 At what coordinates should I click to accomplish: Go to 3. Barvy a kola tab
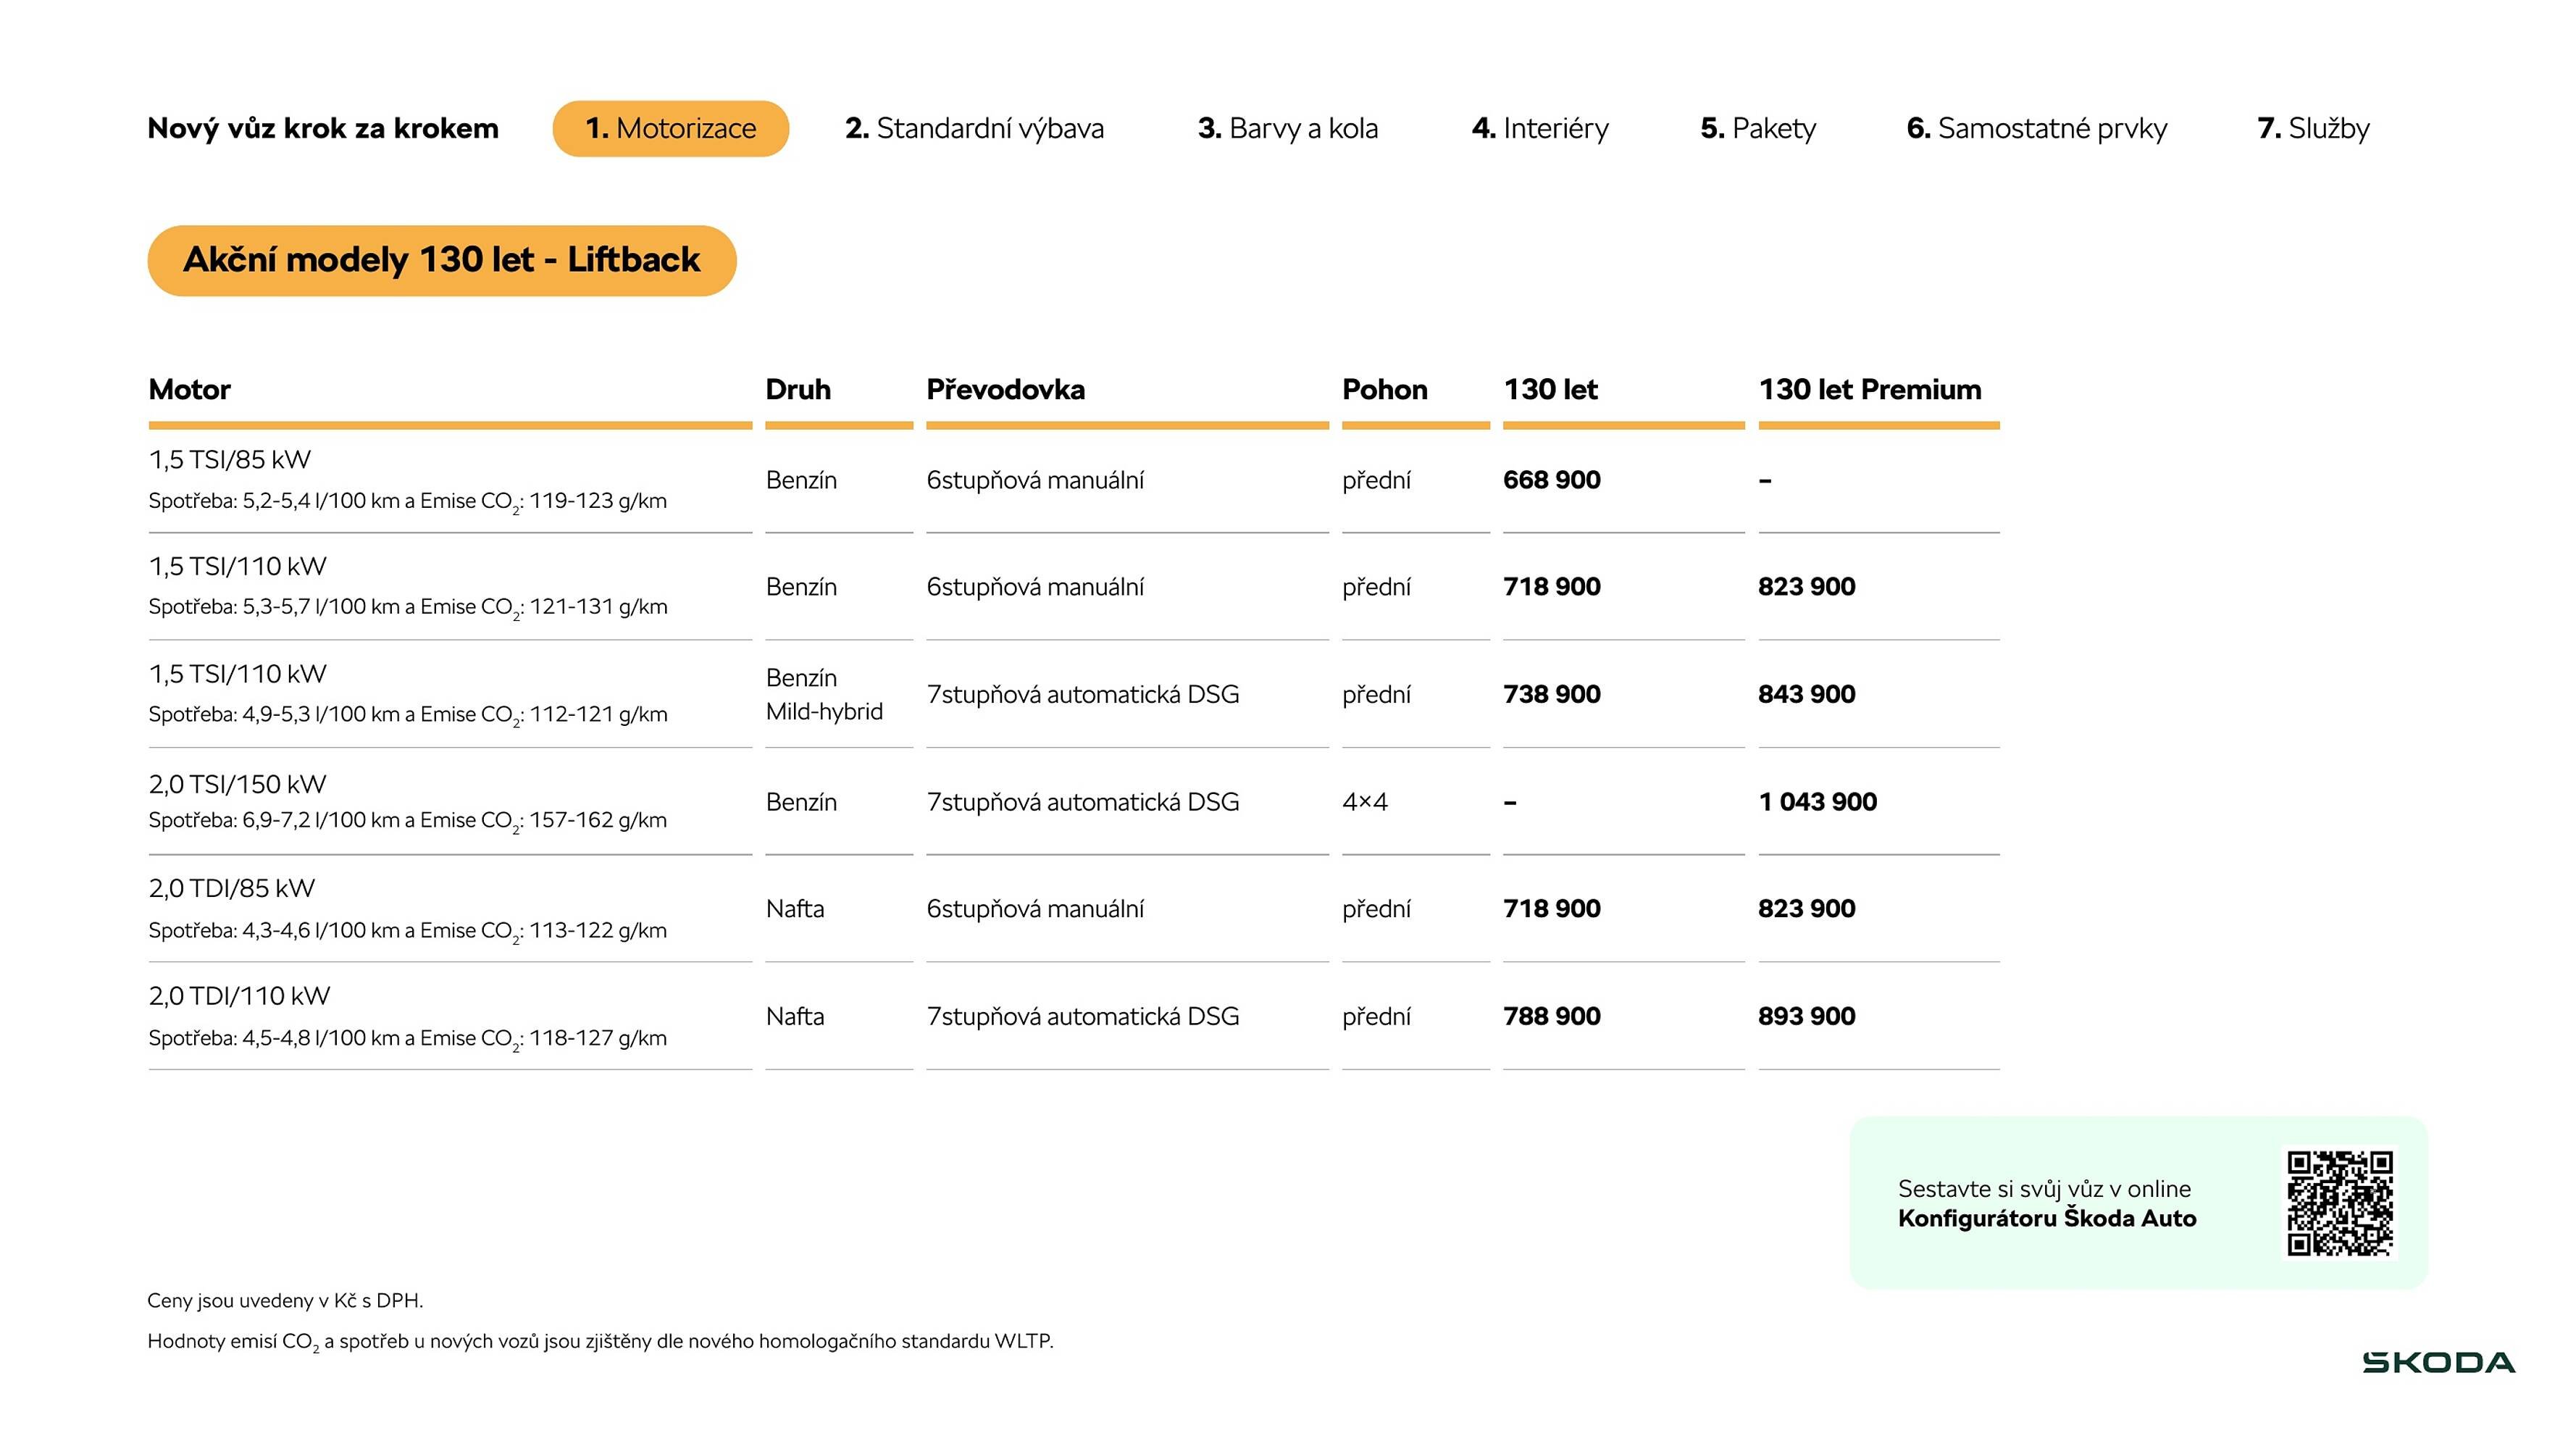(1287, 128)
